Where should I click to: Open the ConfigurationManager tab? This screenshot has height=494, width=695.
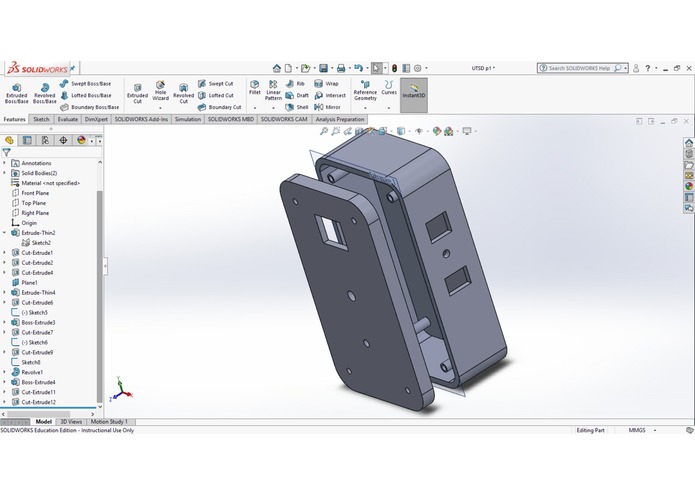tap(45, 140)
